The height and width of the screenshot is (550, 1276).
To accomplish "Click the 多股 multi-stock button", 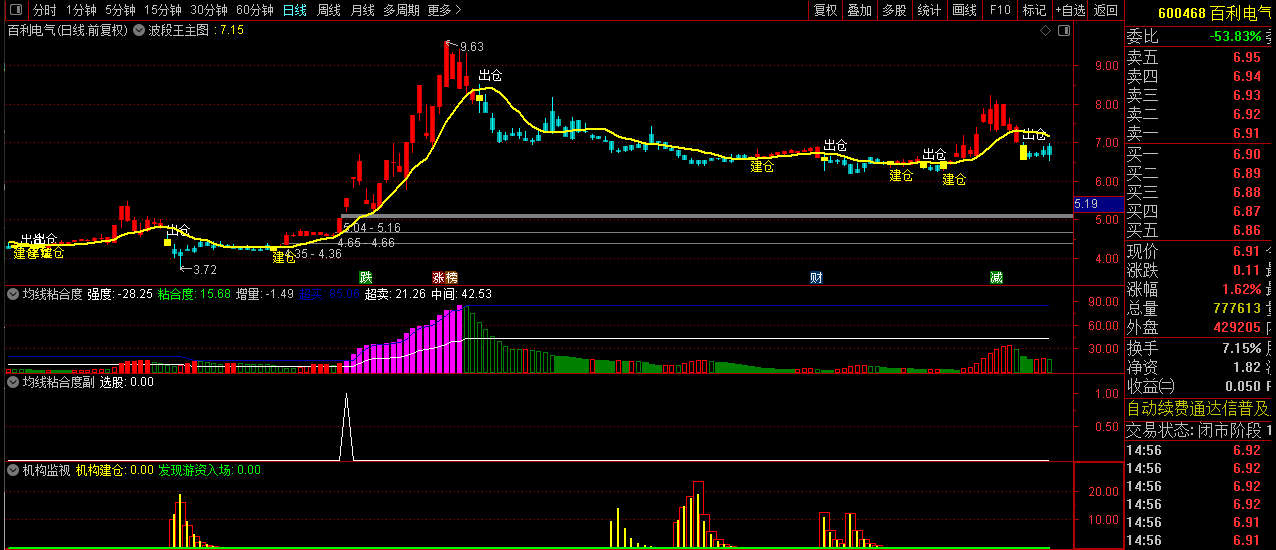I will (894, 10).
